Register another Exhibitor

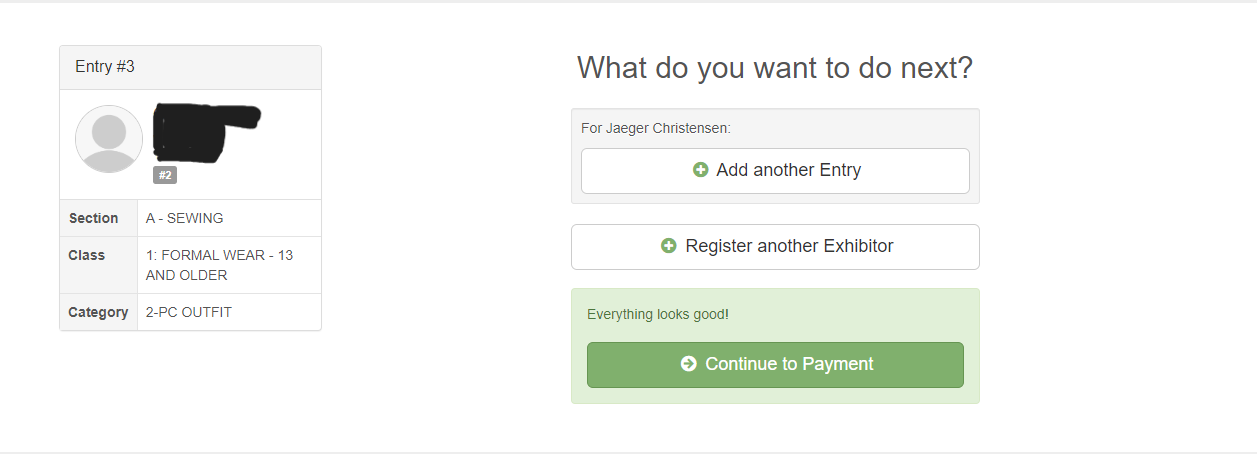pos(775,246)
